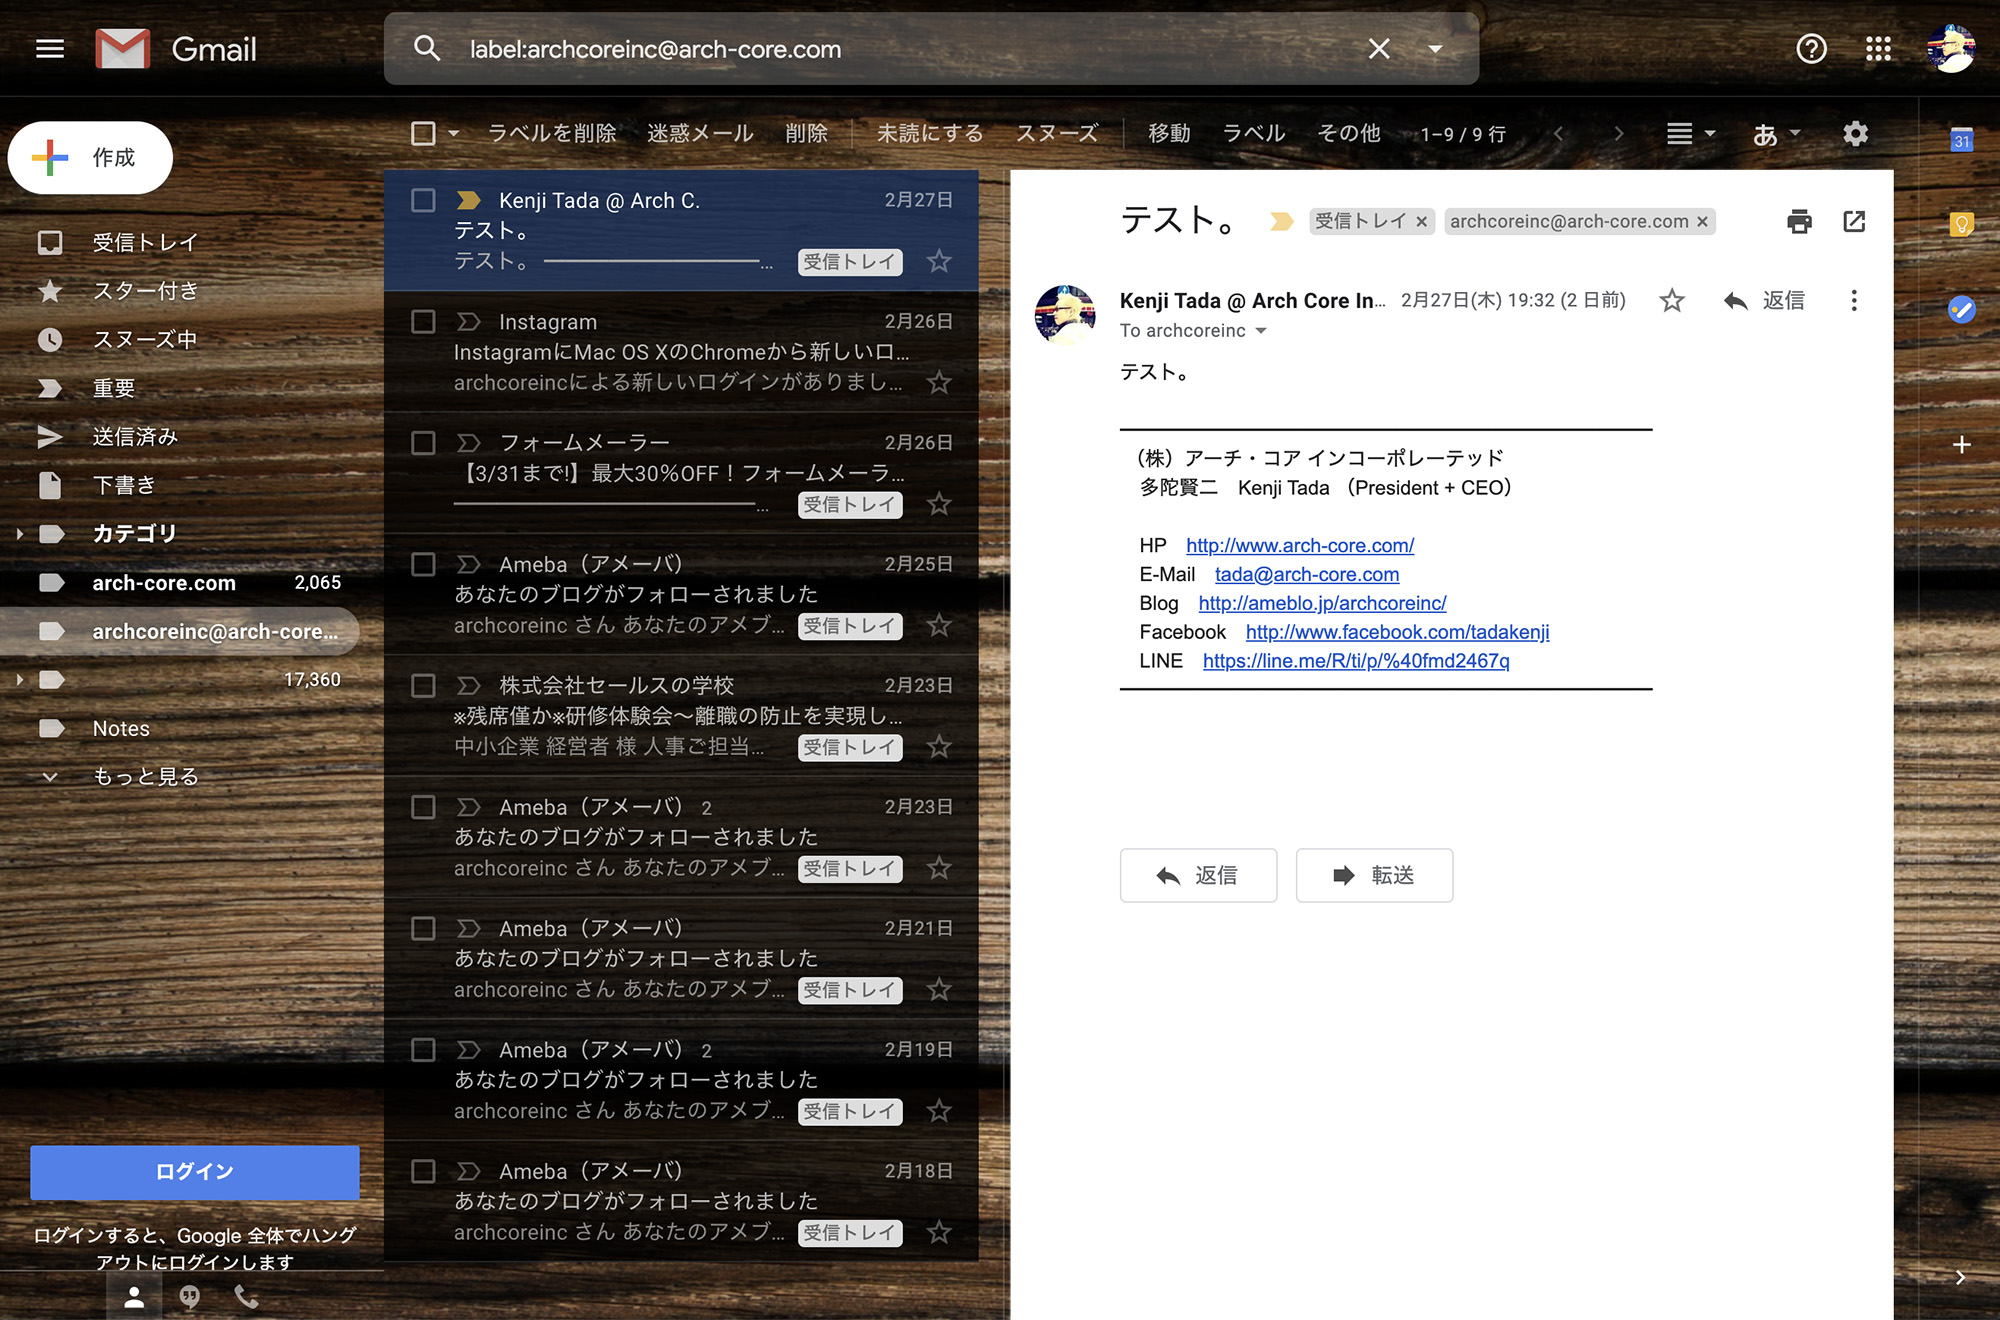Star the Instagram email in list
This screenshot has height=1320, width=2000.
[x=938, y=382]
